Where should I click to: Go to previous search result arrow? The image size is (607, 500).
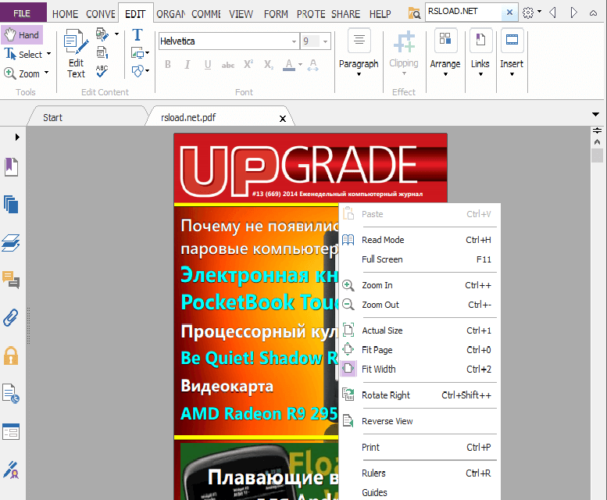pyautogui.click(x=553, y=13)
